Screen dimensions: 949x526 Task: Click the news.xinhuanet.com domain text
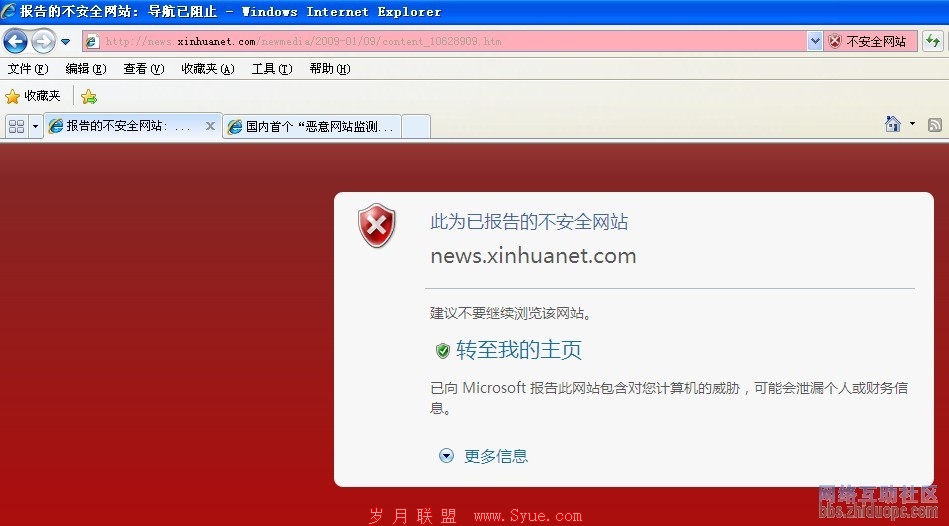click(x=533, y=256)
